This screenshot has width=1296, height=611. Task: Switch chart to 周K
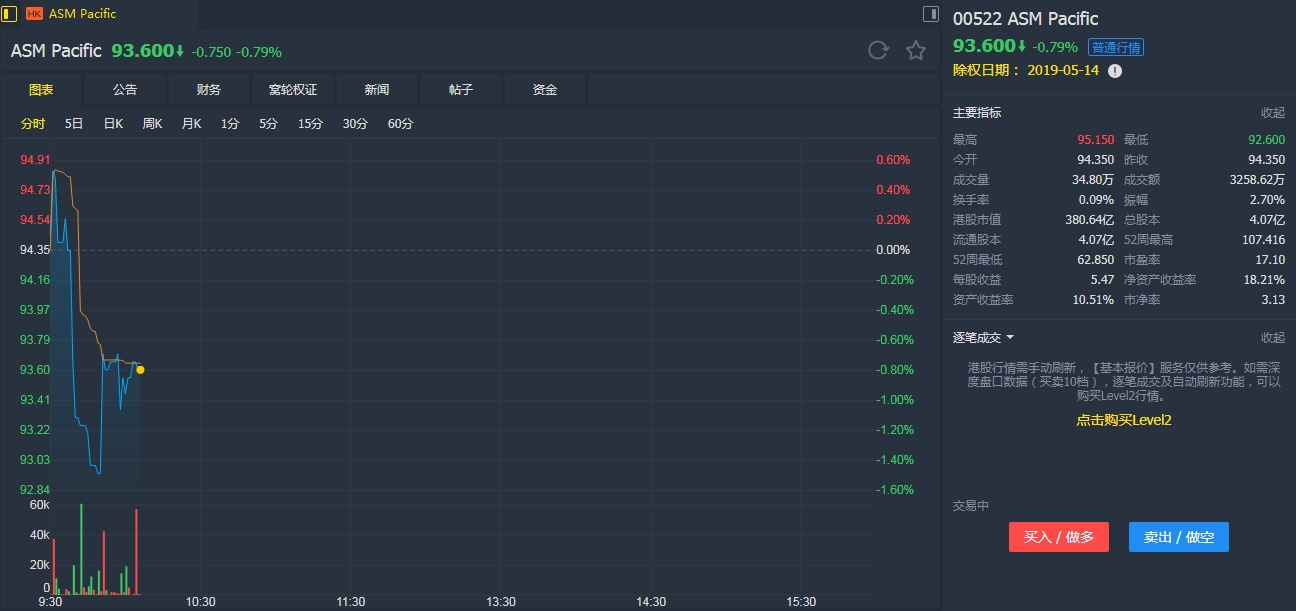pos(152,124)
